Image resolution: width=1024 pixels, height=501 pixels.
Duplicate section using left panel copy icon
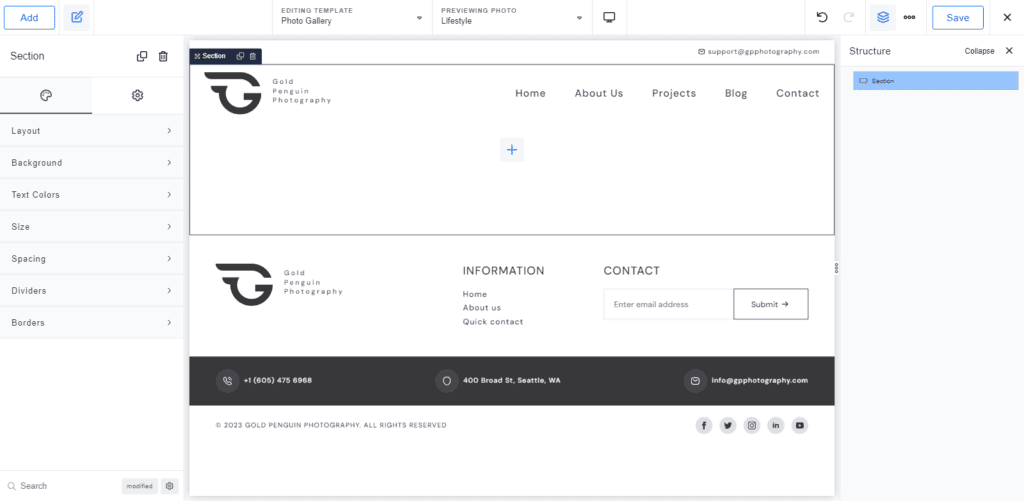coord(142,57)
